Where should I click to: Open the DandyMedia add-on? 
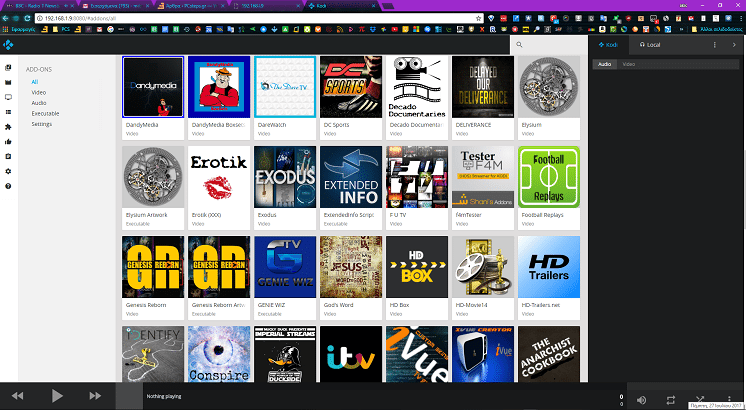pyautogui.click(x=153, y=98)
